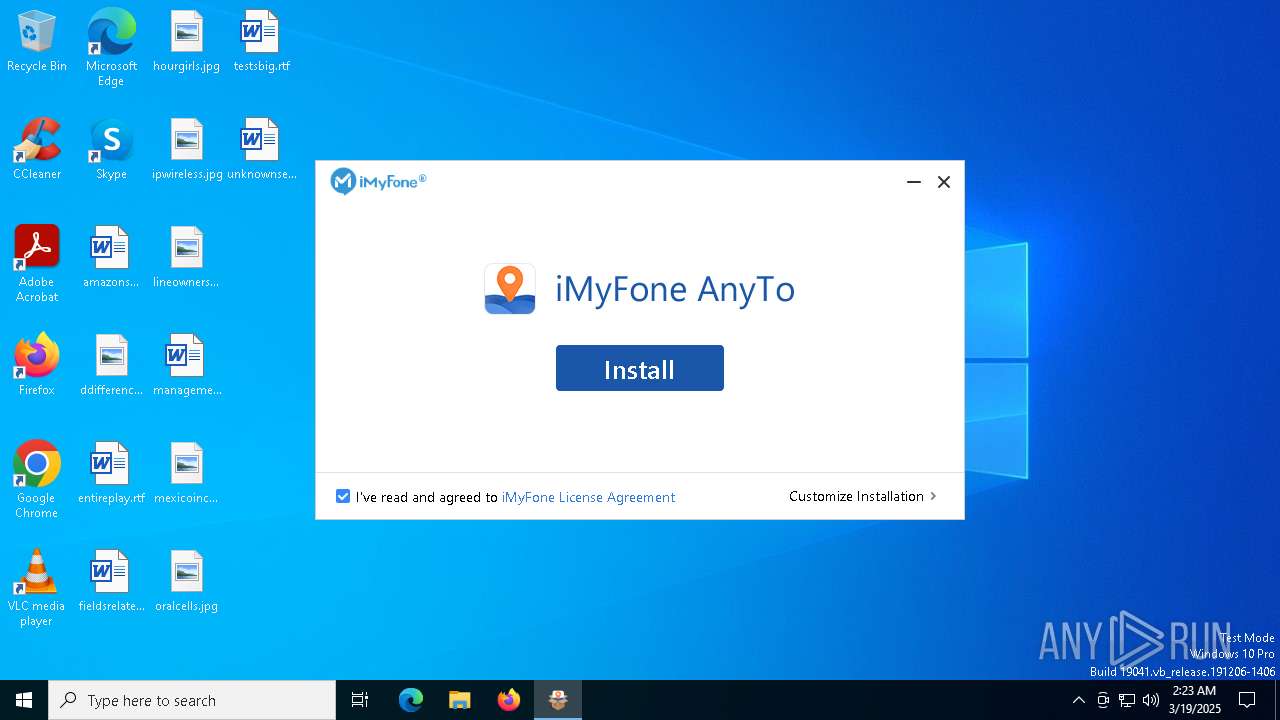Uncheck the license agreement checkbox
The height and width of the screenshot is (720, 1280).
coord(343,496)
